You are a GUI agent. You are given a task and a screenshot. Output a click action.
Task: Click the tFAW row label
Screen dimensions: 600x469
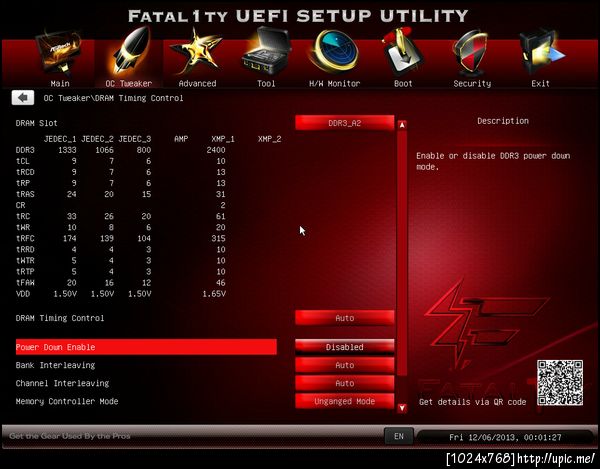pos(25,283)
